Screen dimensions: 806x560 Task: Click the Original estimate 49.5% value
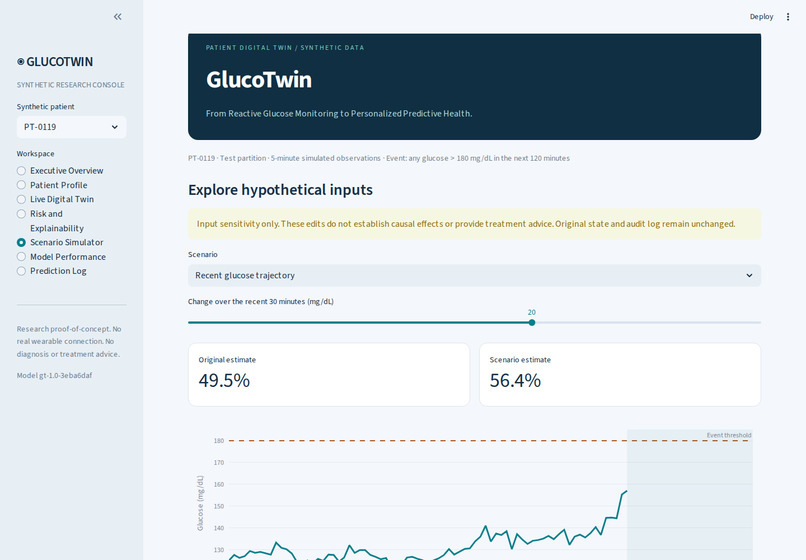(224, 381)
